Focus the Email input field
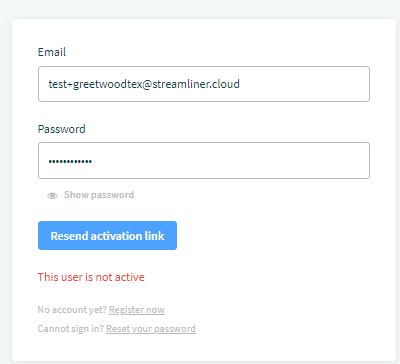The width and height of the screenshot is (400, 364). [204, 84]
